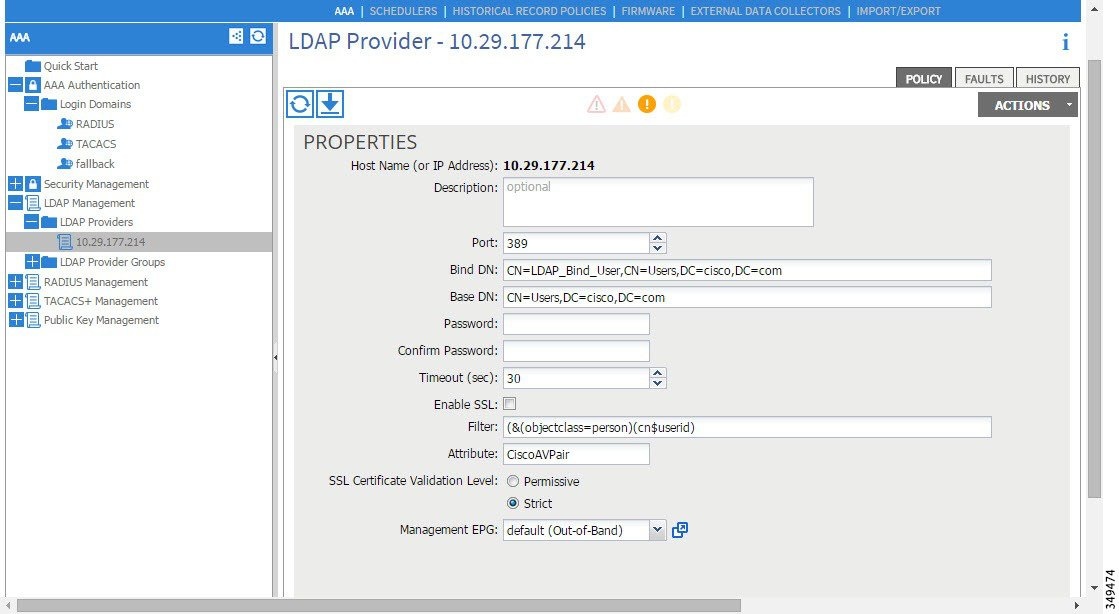Click the red critical fault triangle icon
1119x614 pixels.
[596, 105]
